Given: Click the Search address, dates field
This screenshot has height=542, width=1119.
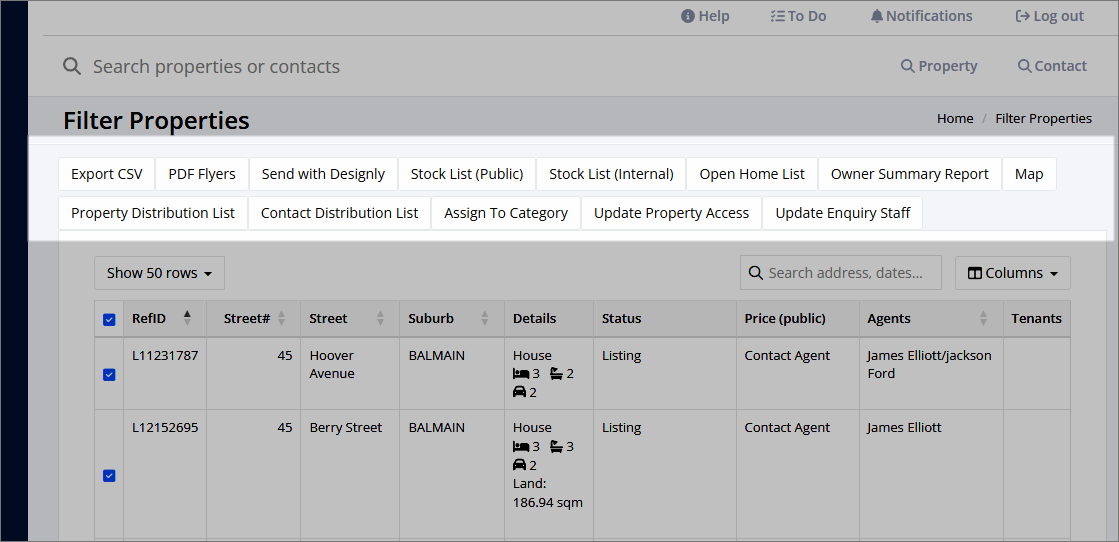Looking at the screenshot, I should click(841, 273).
